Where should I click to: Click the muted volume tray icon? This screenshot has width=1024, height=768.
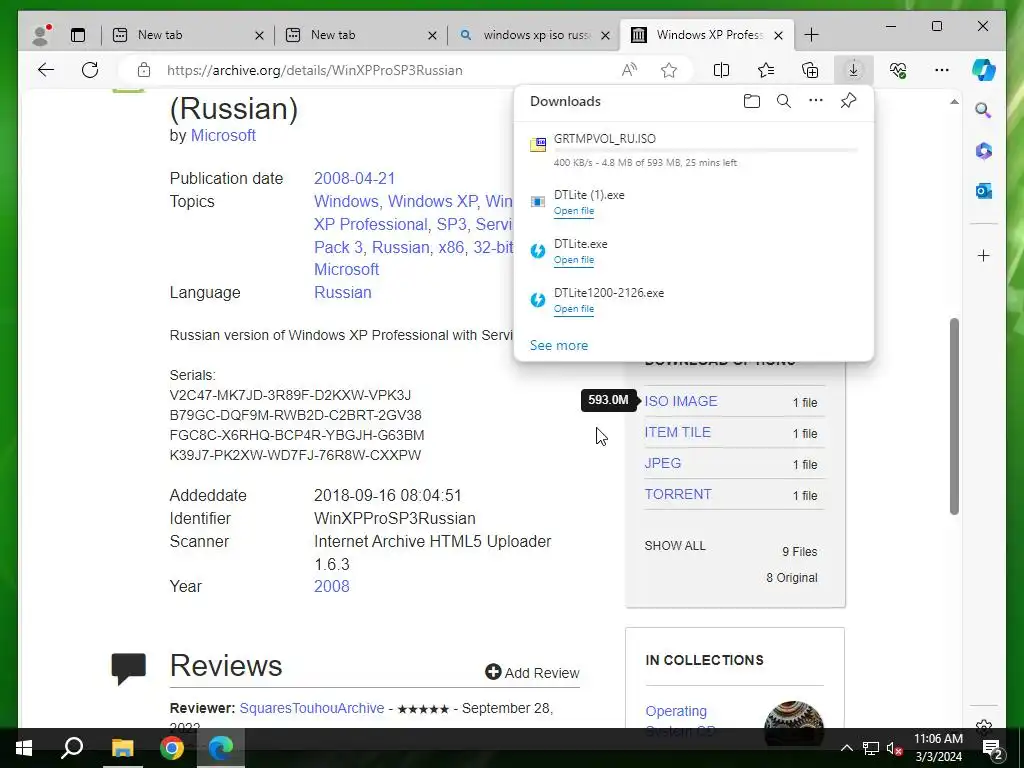click(894, 748)
